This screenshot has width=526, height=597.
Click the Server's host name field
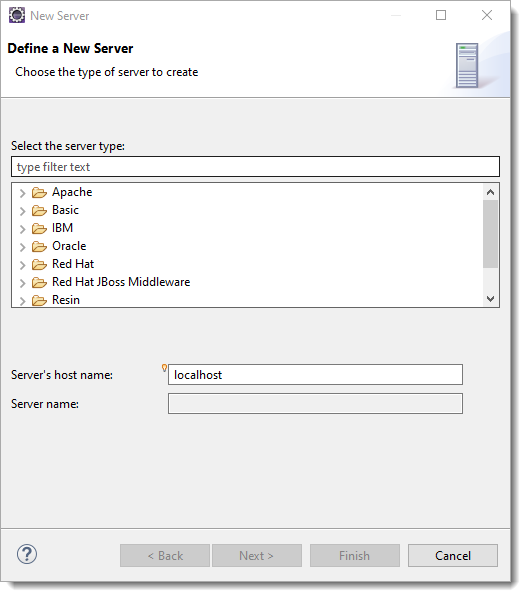tap(315, 375)
